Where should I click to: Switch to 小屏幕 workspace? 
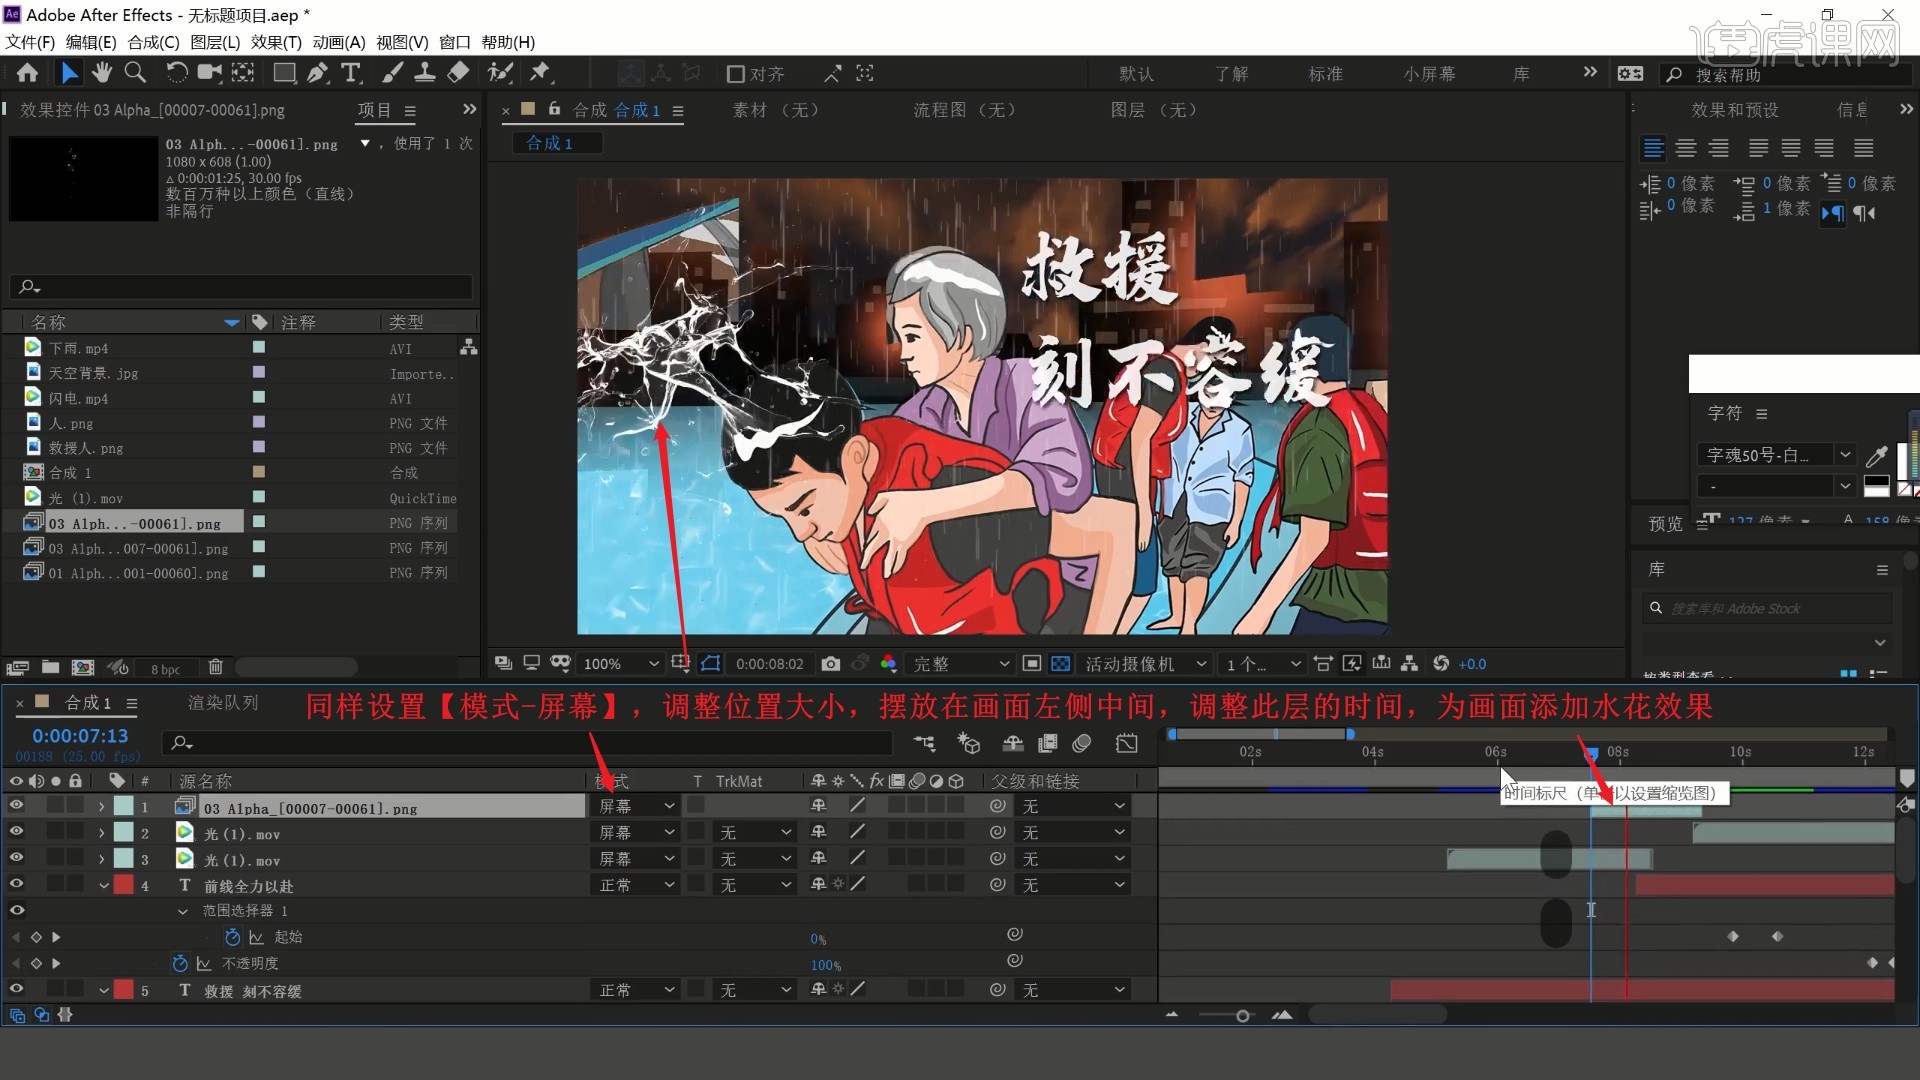coord(1429,74)
